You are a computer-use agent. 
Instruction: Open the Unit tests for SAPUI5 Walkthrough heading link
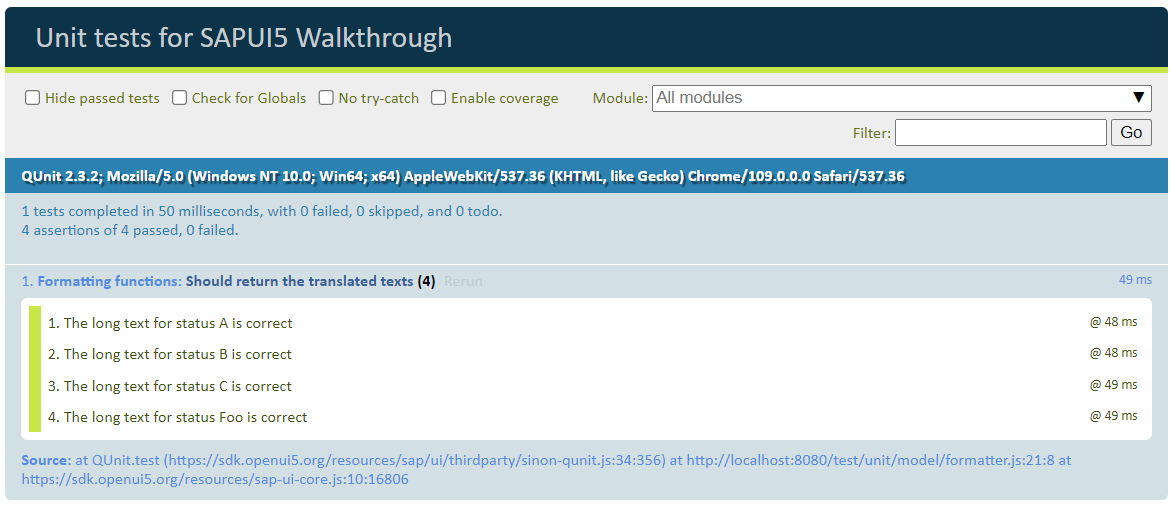point(244,37)
